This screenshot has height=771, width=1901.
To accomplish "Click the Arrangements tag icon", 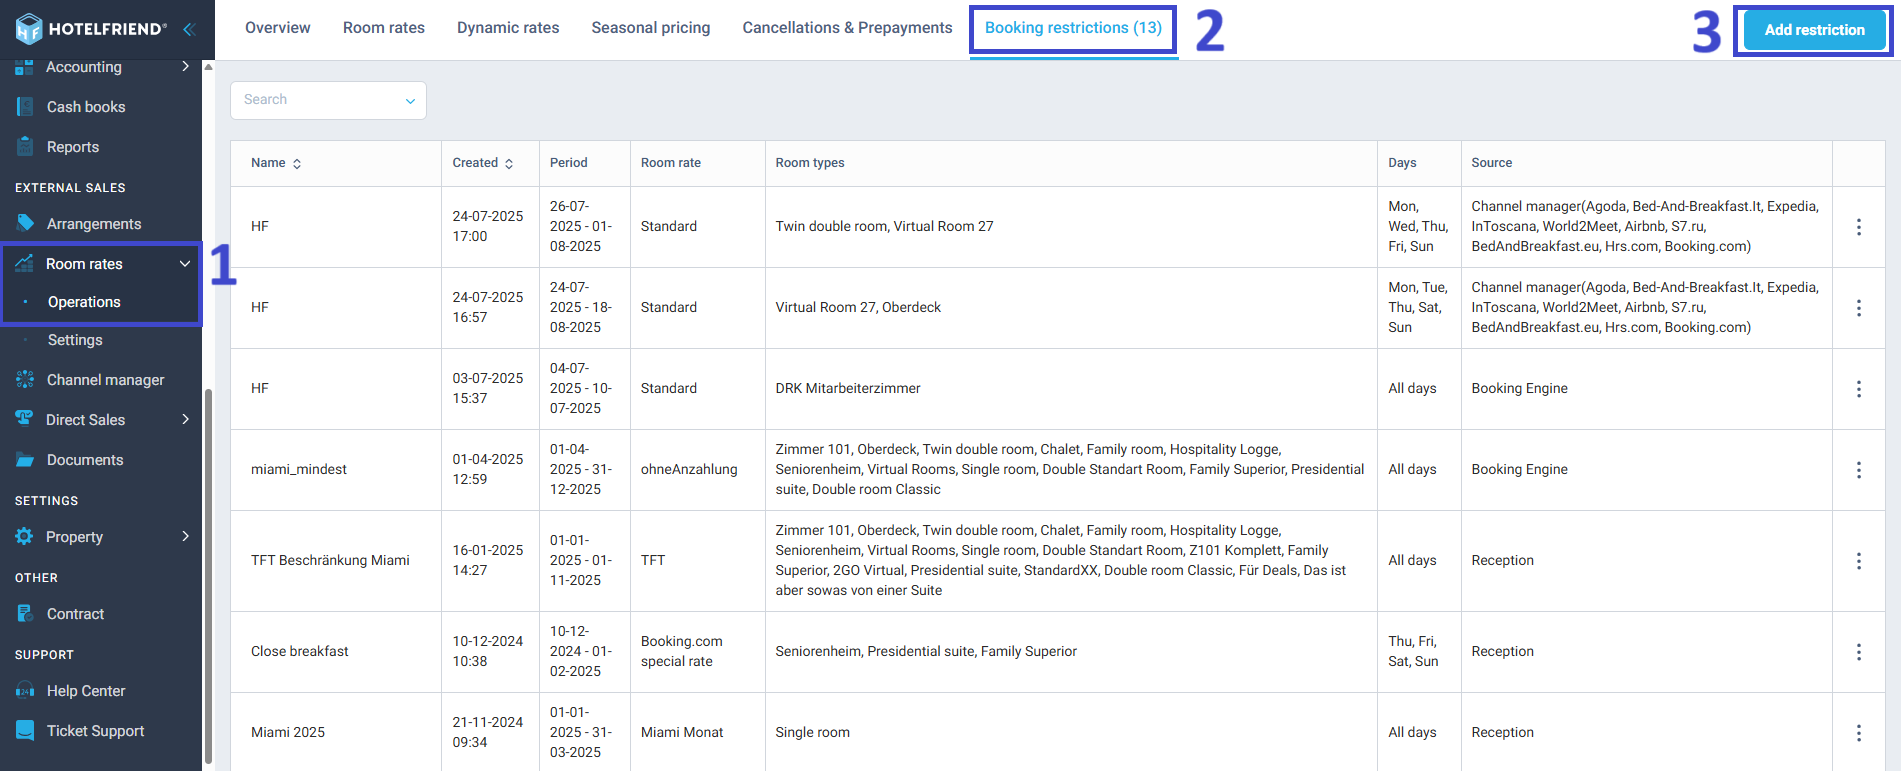I will [x=25, y=224].
